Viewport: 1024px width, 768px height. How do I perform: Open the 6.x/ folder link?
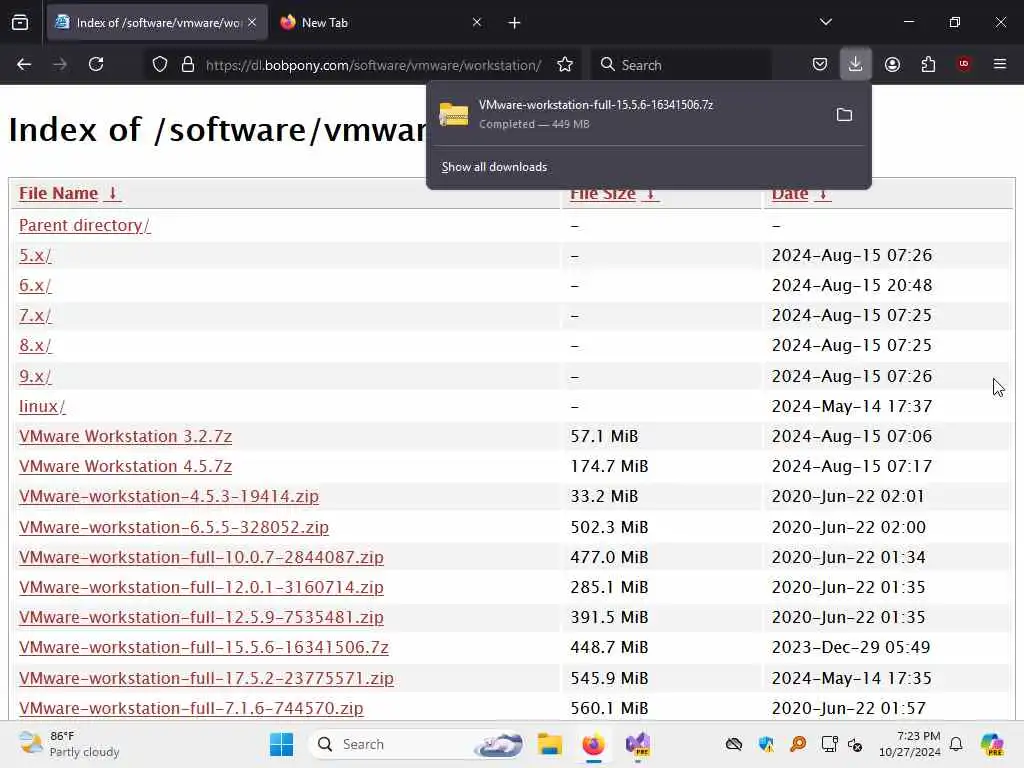pyautogui.click(x=35, y=285)
